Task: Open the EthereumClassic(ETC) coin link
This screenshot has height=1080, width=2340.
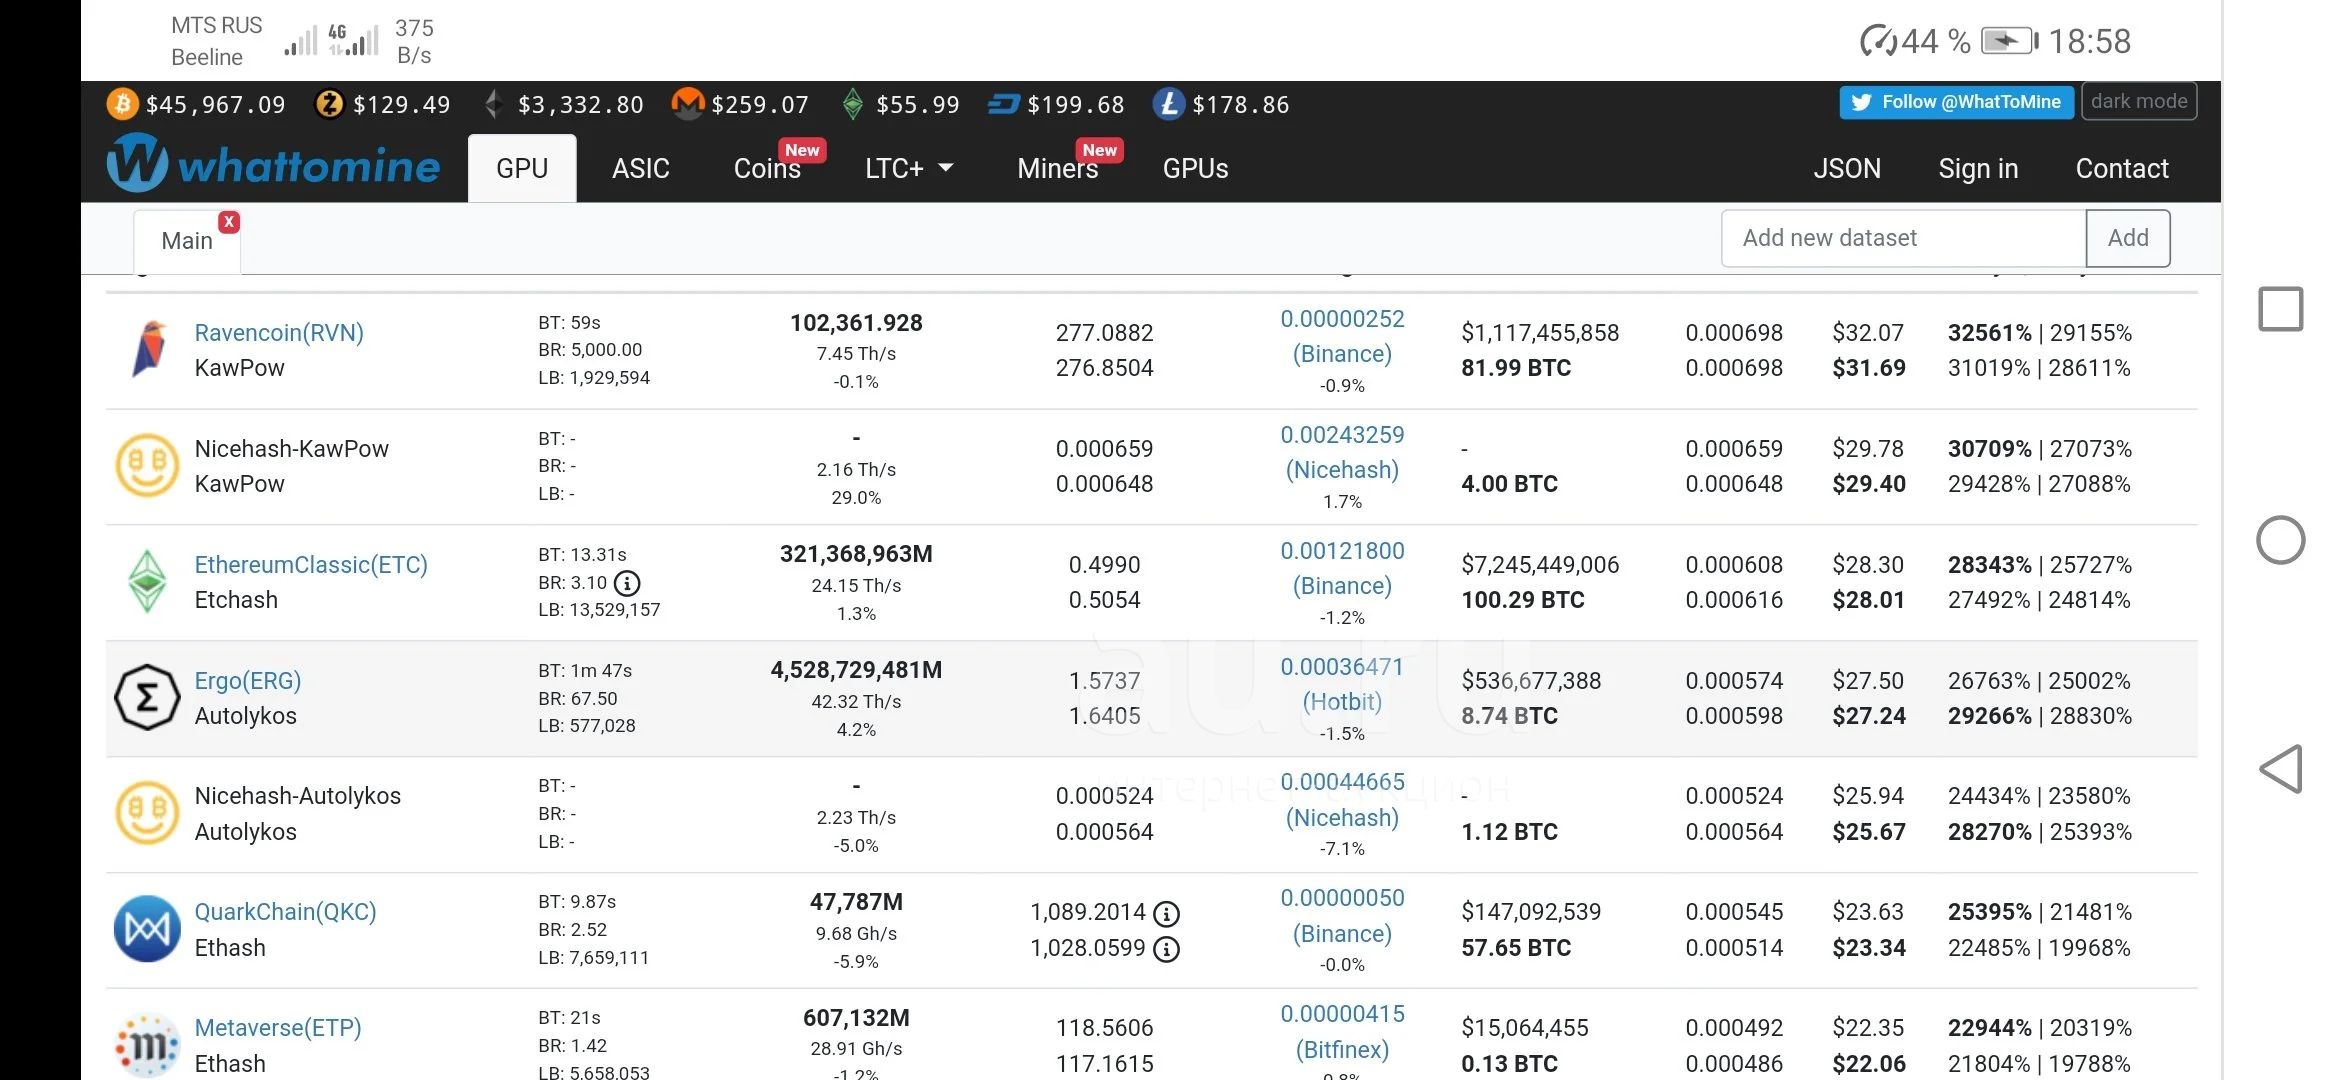Action: pyautogui.click(x=311, y=565)
